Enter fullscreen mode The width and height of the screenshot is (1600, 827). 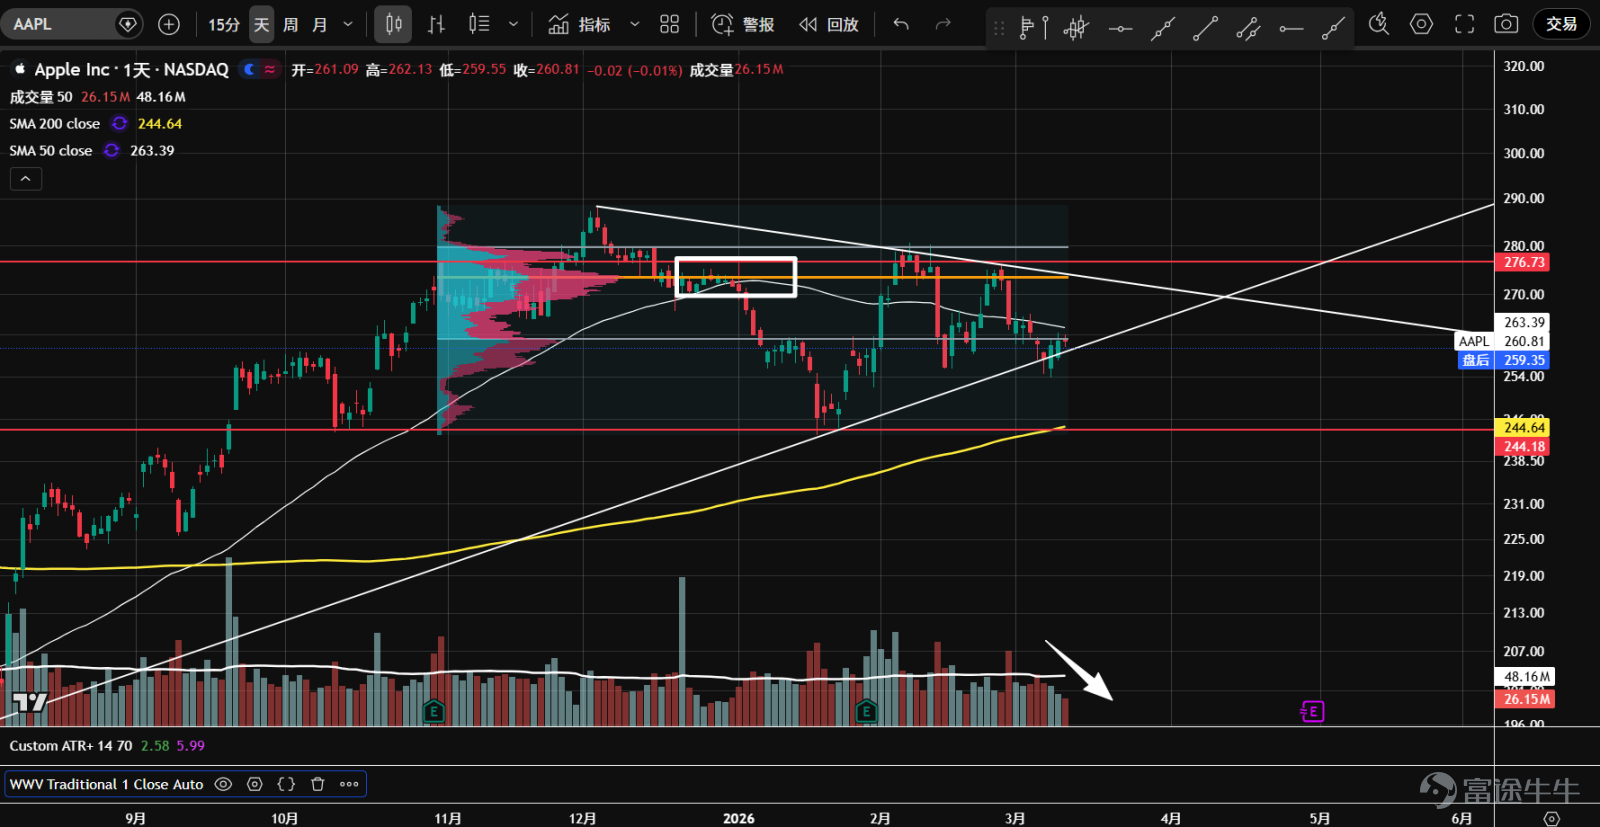coord(1464,24)
